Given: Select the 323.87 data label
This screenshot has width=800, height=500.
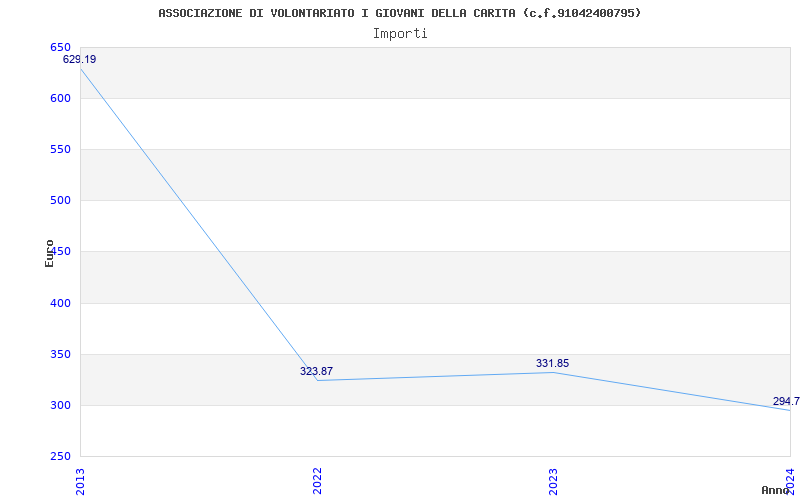Looking at the screenshot, I should click(x=316, y=371).
